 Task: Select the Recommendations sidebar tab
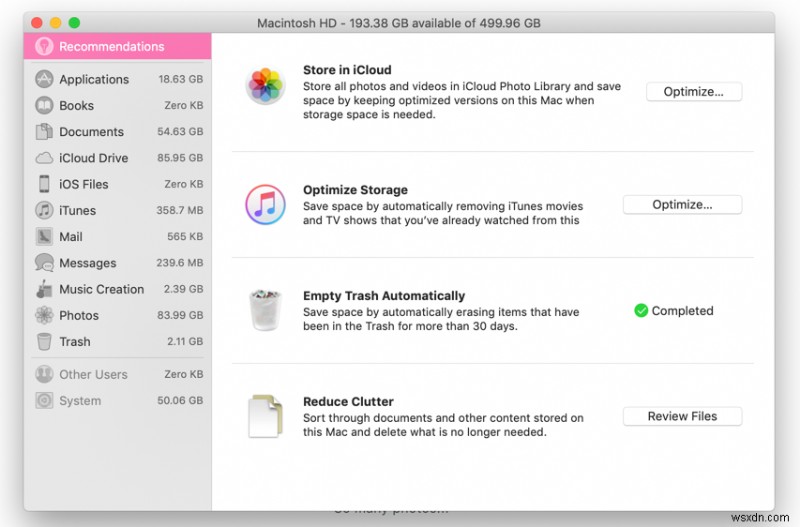click(117, 46)
